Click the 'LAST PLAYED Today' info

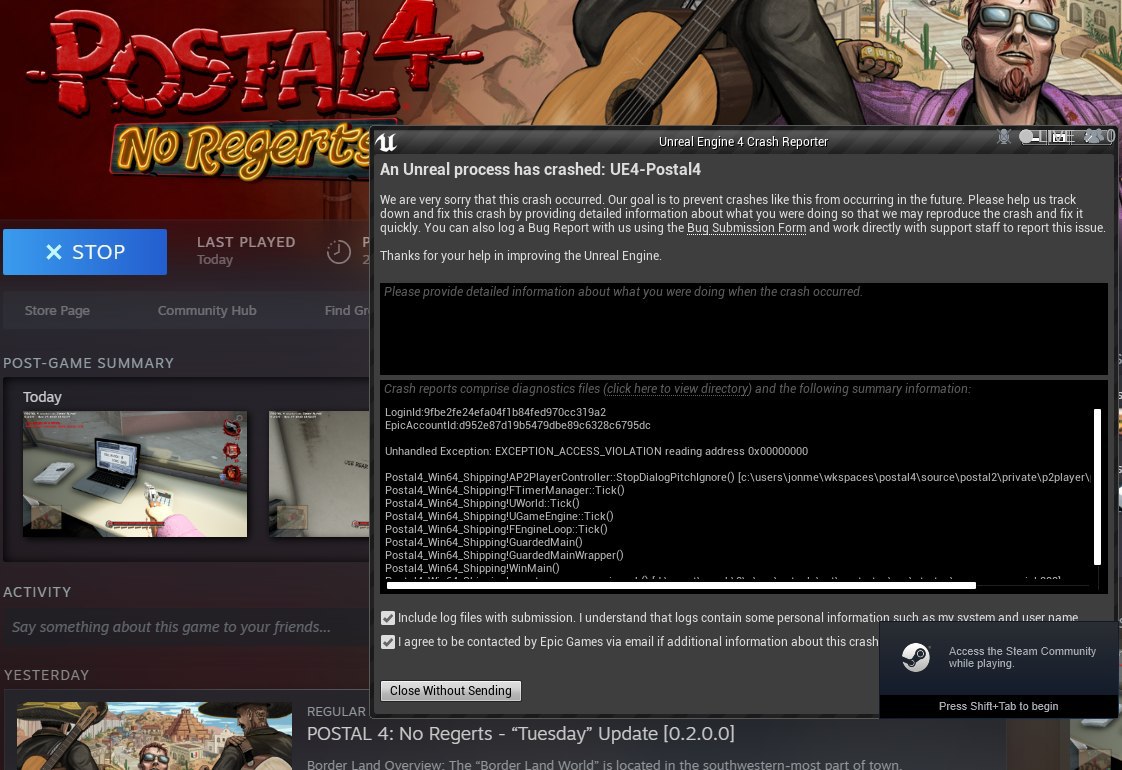point(246,250)
